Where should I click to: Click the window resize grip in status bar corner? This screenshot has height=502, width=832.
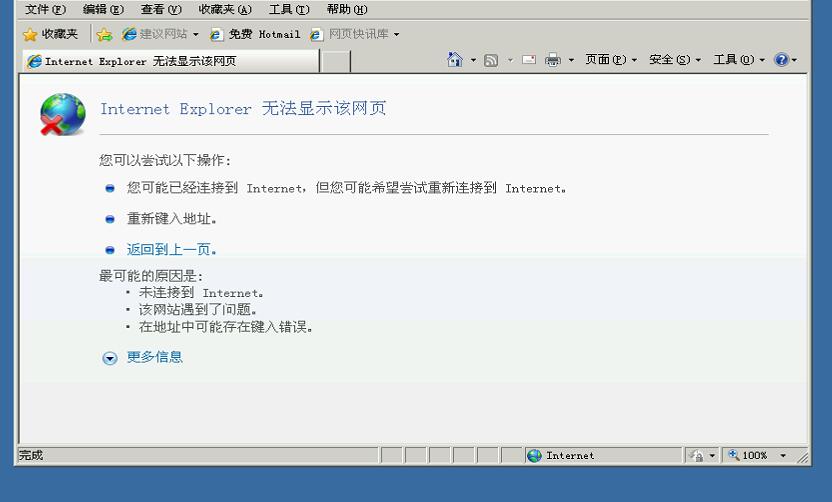point(802,456)
